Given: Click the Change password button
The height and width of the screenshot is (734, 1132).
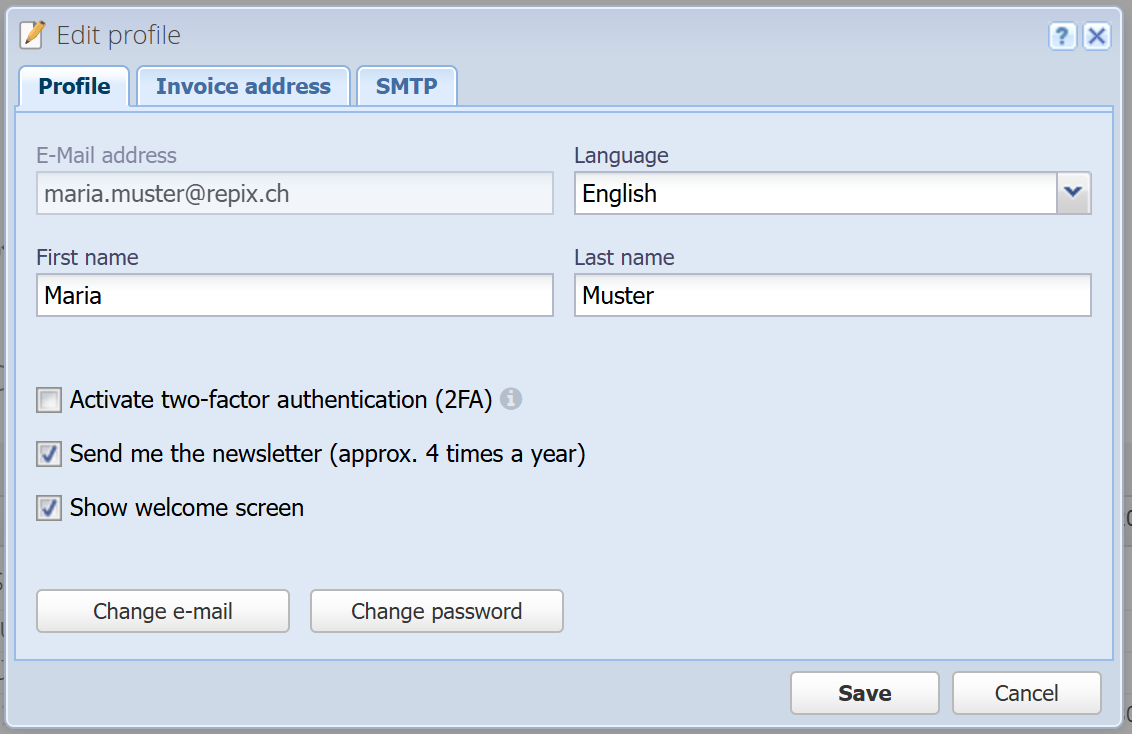Looking at the screenshot, I should point(437,611).
